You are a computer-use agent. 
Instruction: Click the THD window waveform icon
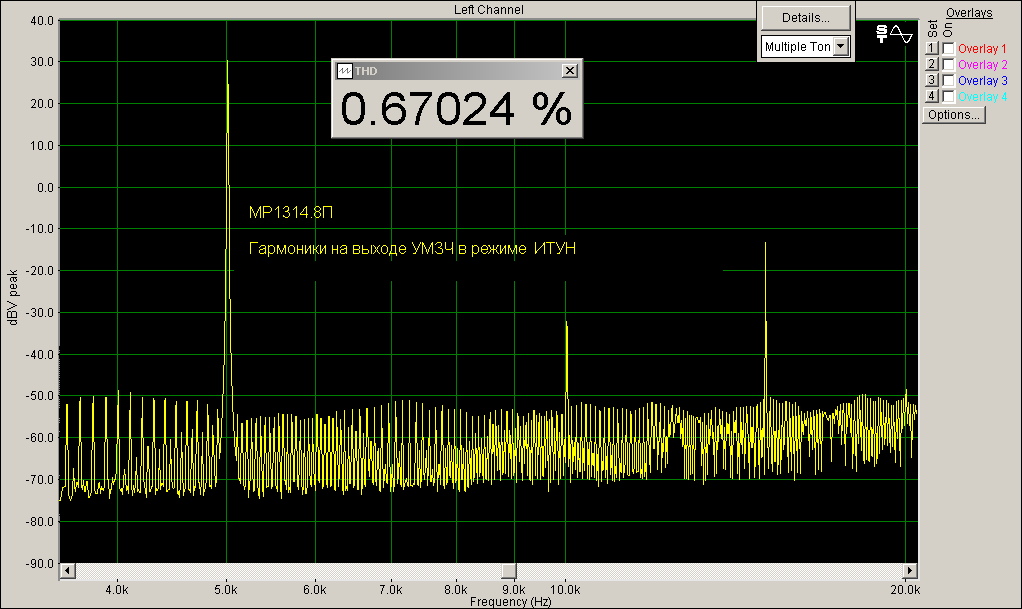pos(344,71)
